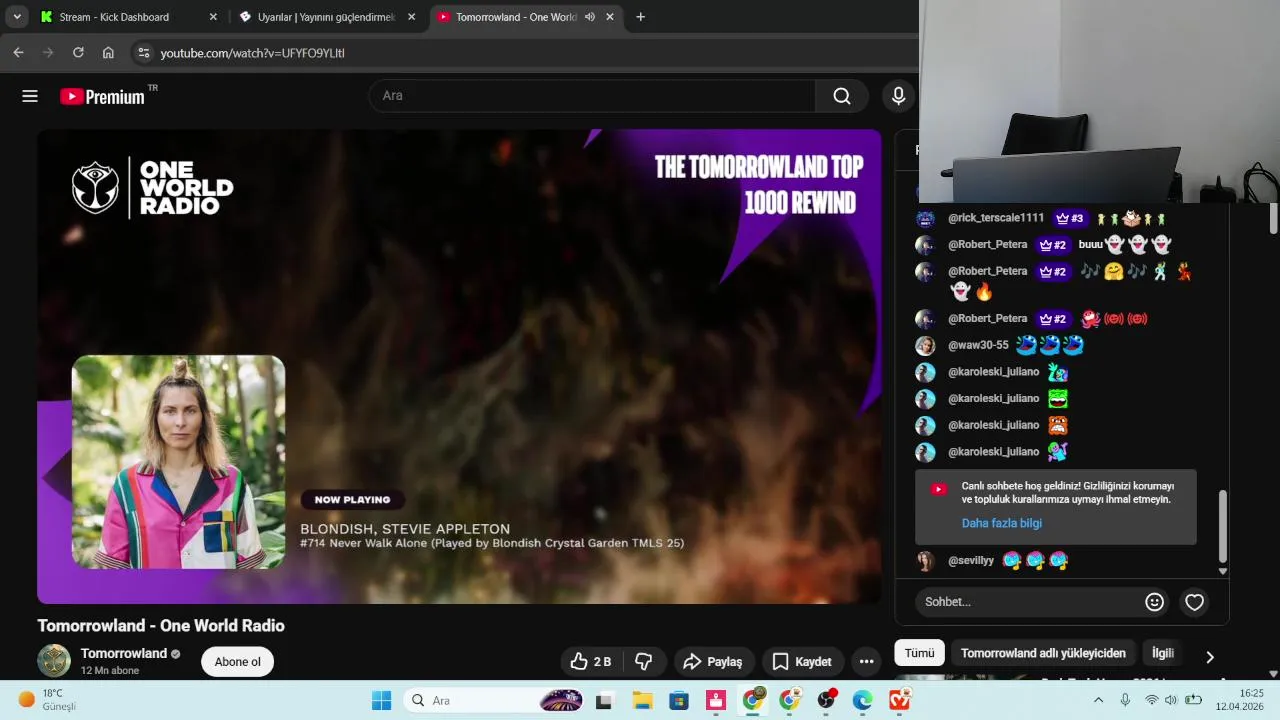Mute the Tomorrowland tab audio icon

(x=590, y=17)
